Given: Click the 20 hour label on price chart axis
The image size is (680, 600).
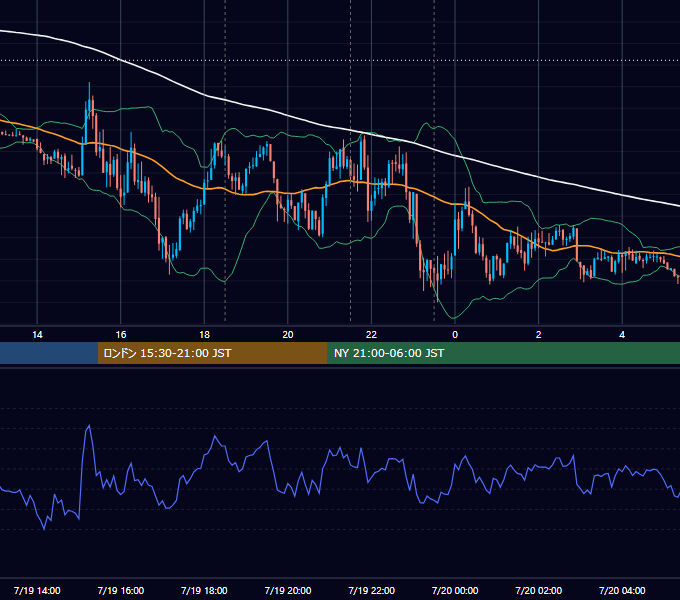Looking at the screenshot, I should tap(288, 335).
